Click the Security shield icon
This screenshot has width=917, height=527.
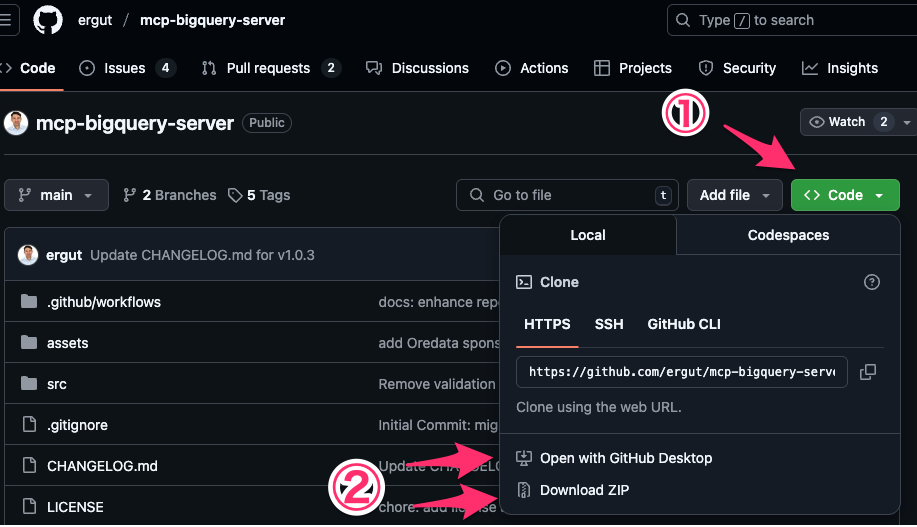tap(706, 68)
